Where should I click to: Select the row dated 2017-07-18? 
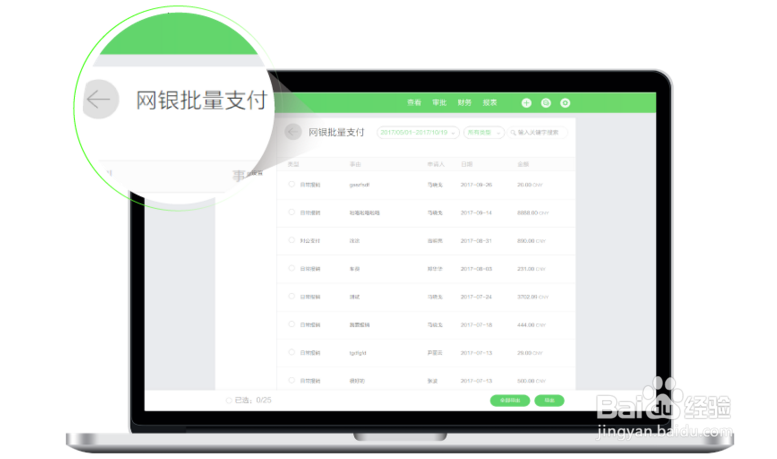(291, 324)
